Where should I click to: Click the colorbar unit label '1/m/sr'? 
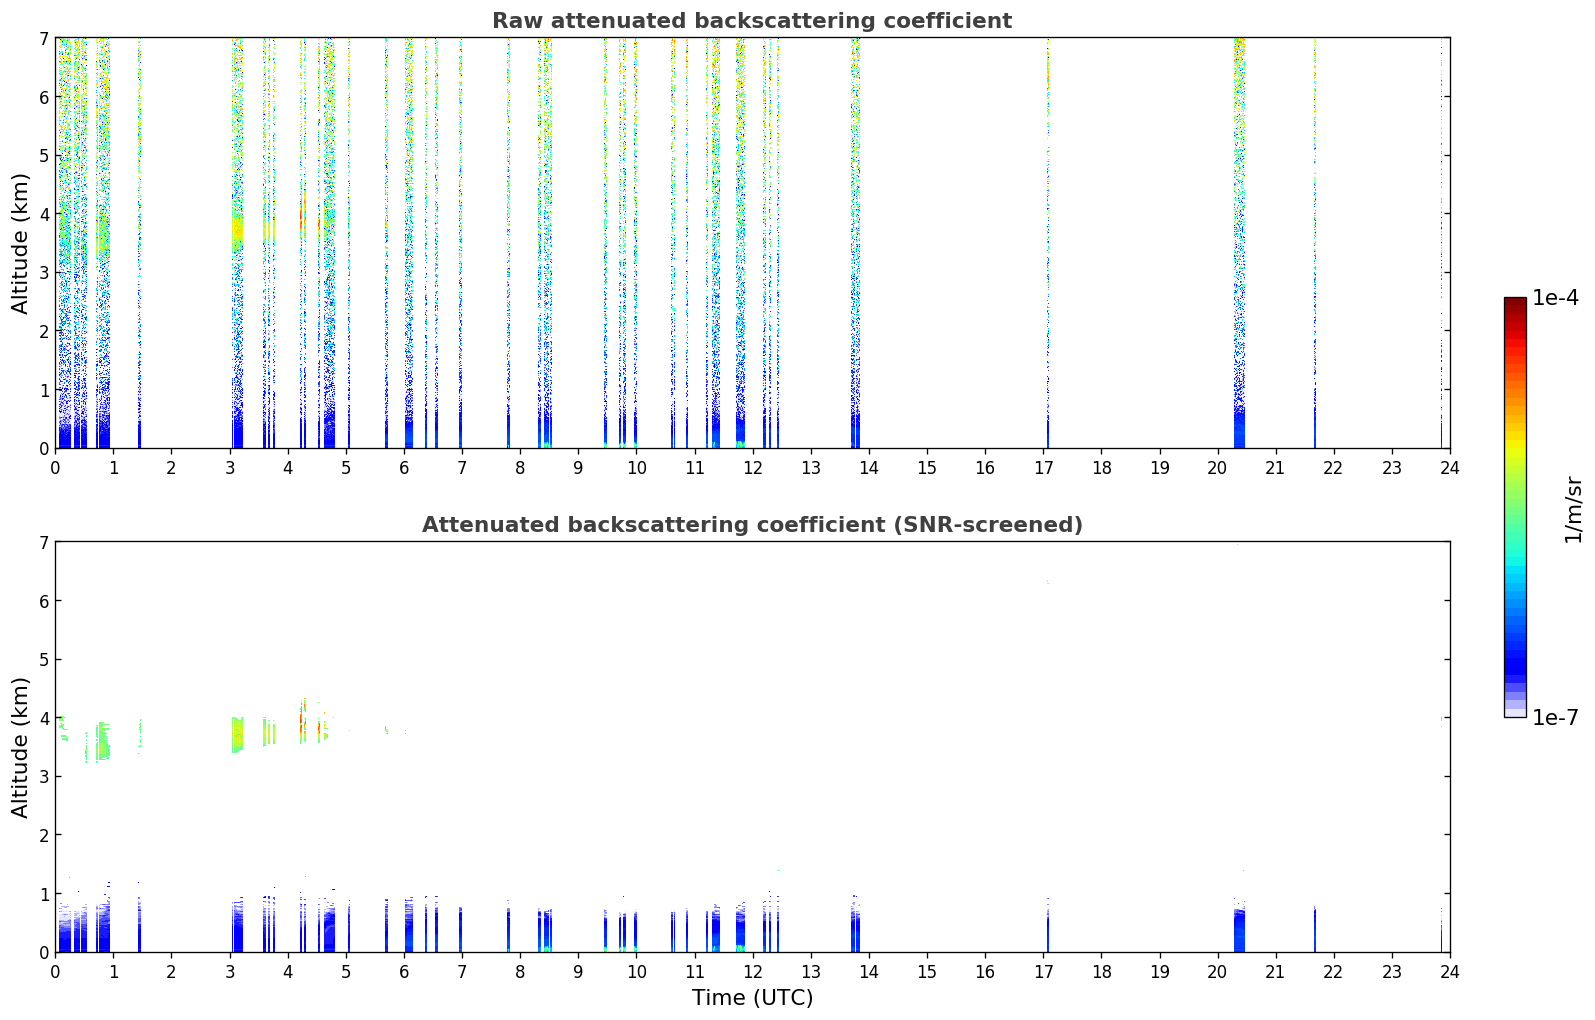pos(1573,508)
